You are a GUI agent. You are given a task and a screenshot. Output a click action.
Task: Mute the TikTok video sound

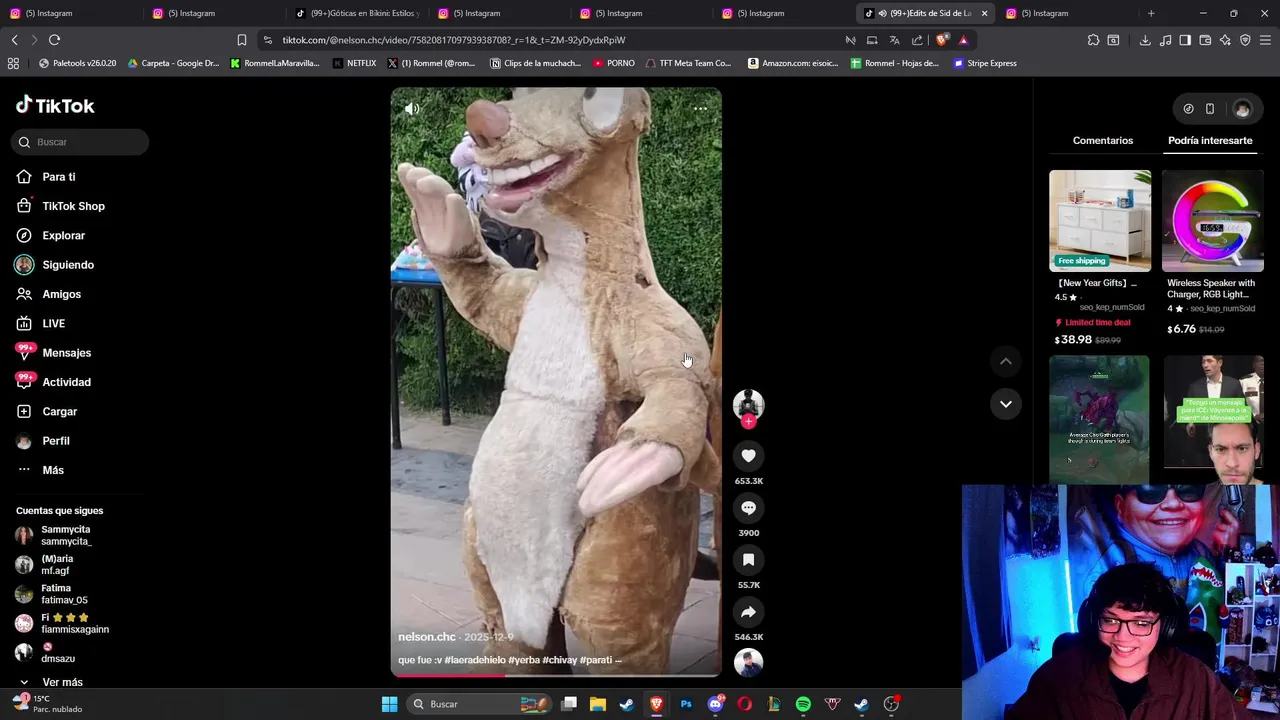point(412,108)
